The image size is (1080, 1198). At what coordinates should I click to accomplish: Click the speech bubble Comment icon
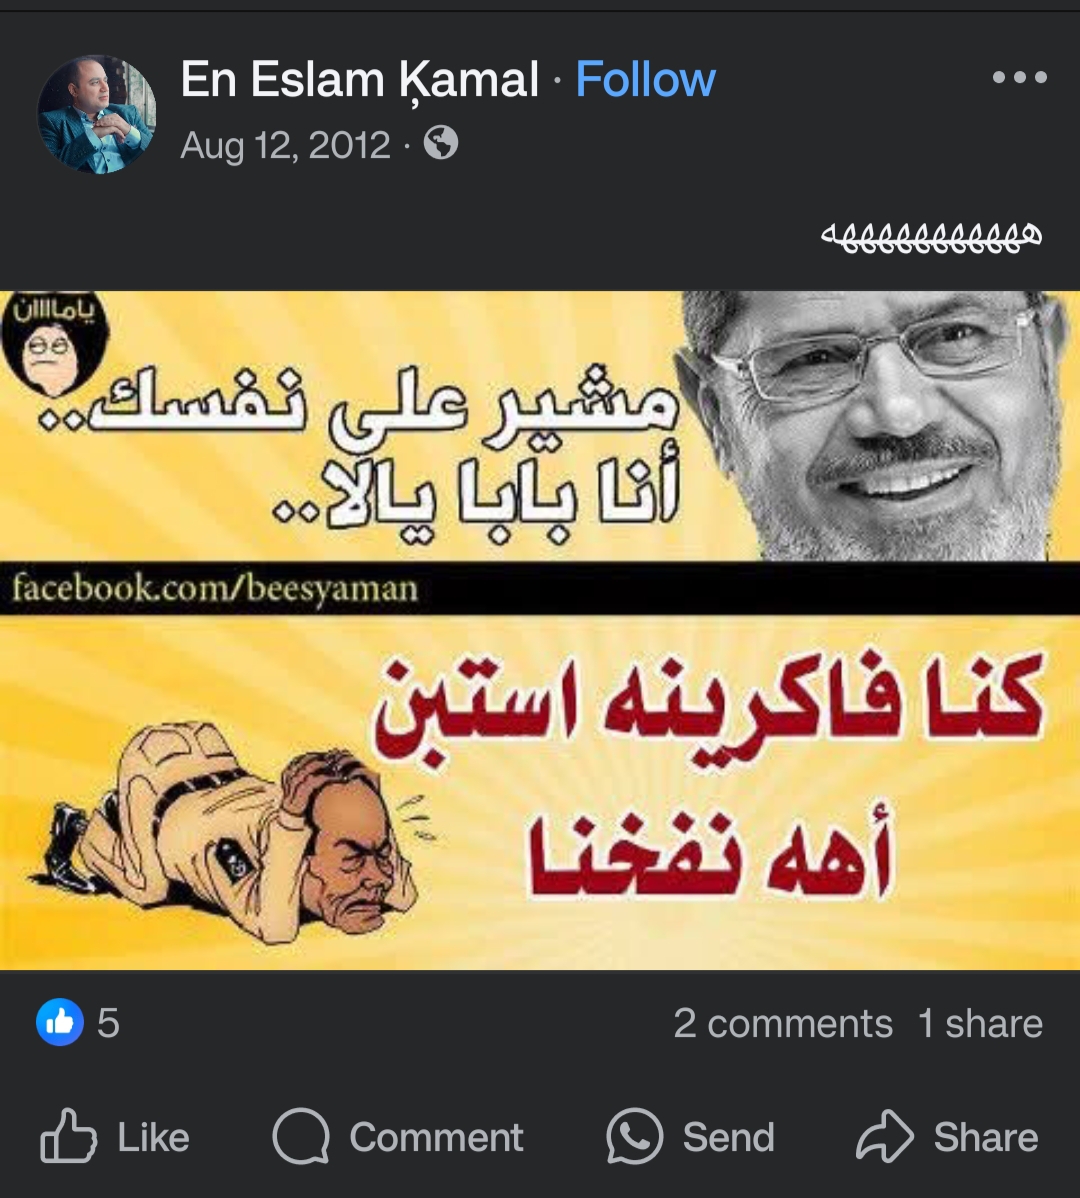[x=301, y=1136]
